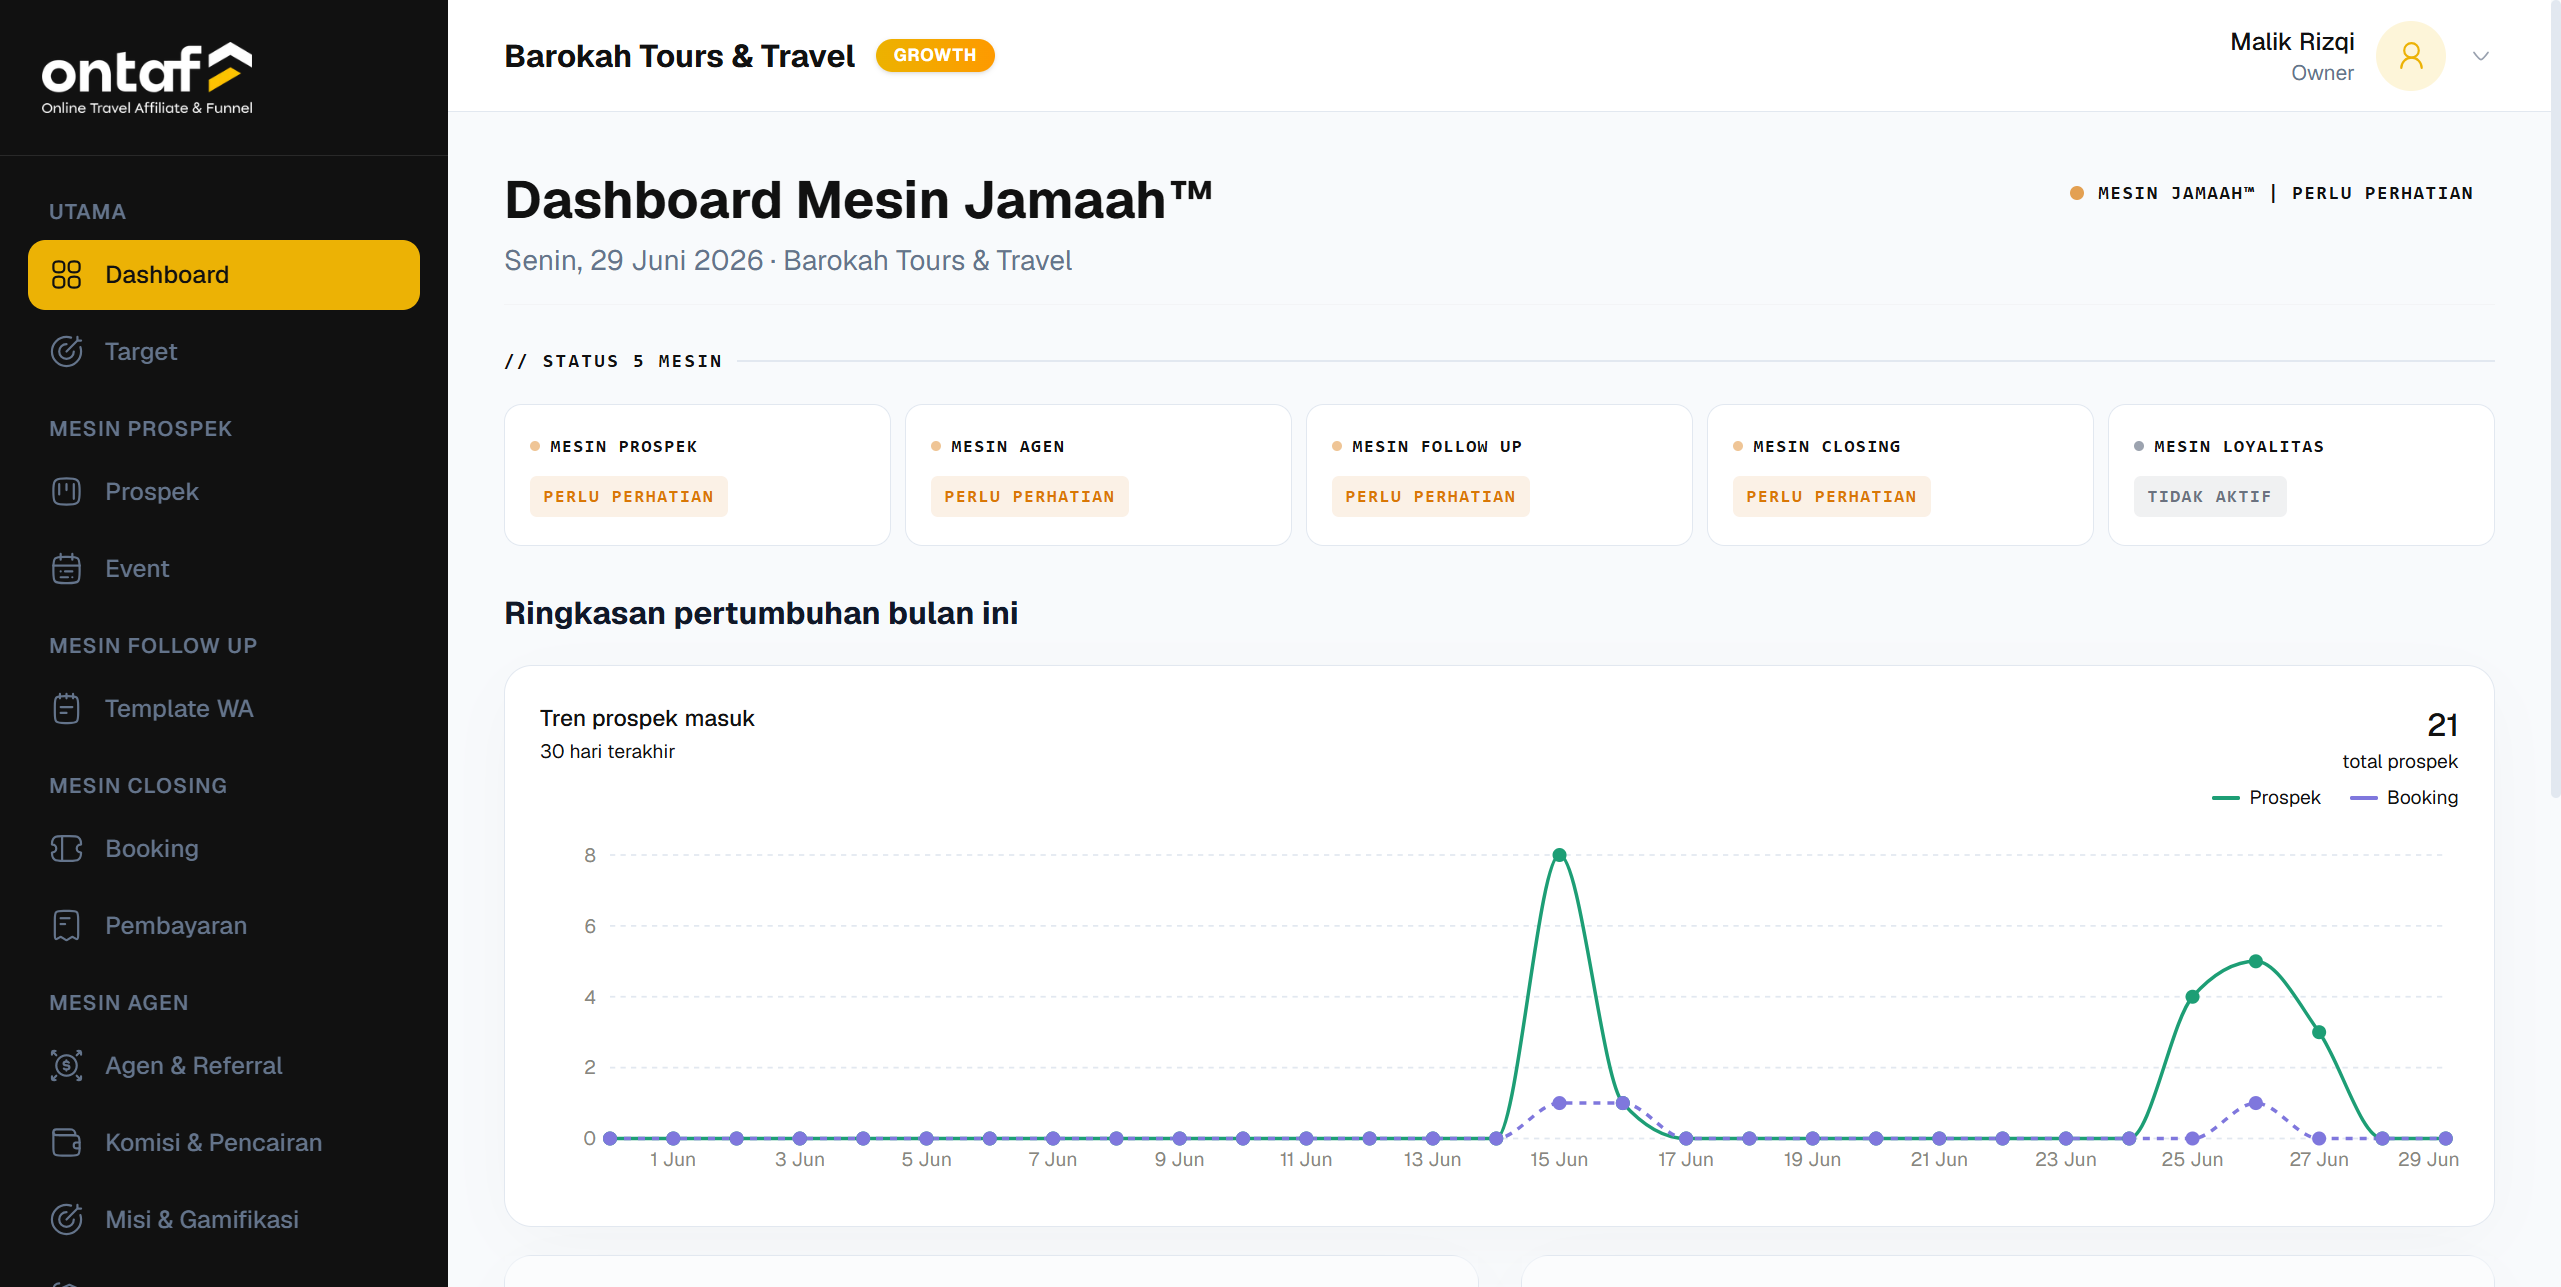
Task: Click PERLU PERHATIAN badge under Mesin Agen
Action: coord(1030,497)
